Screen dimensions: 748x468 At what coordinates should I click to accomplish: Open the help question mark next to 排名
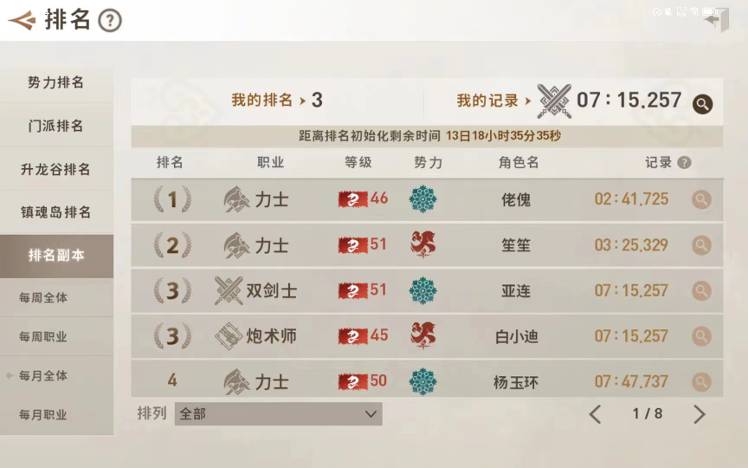110,20
